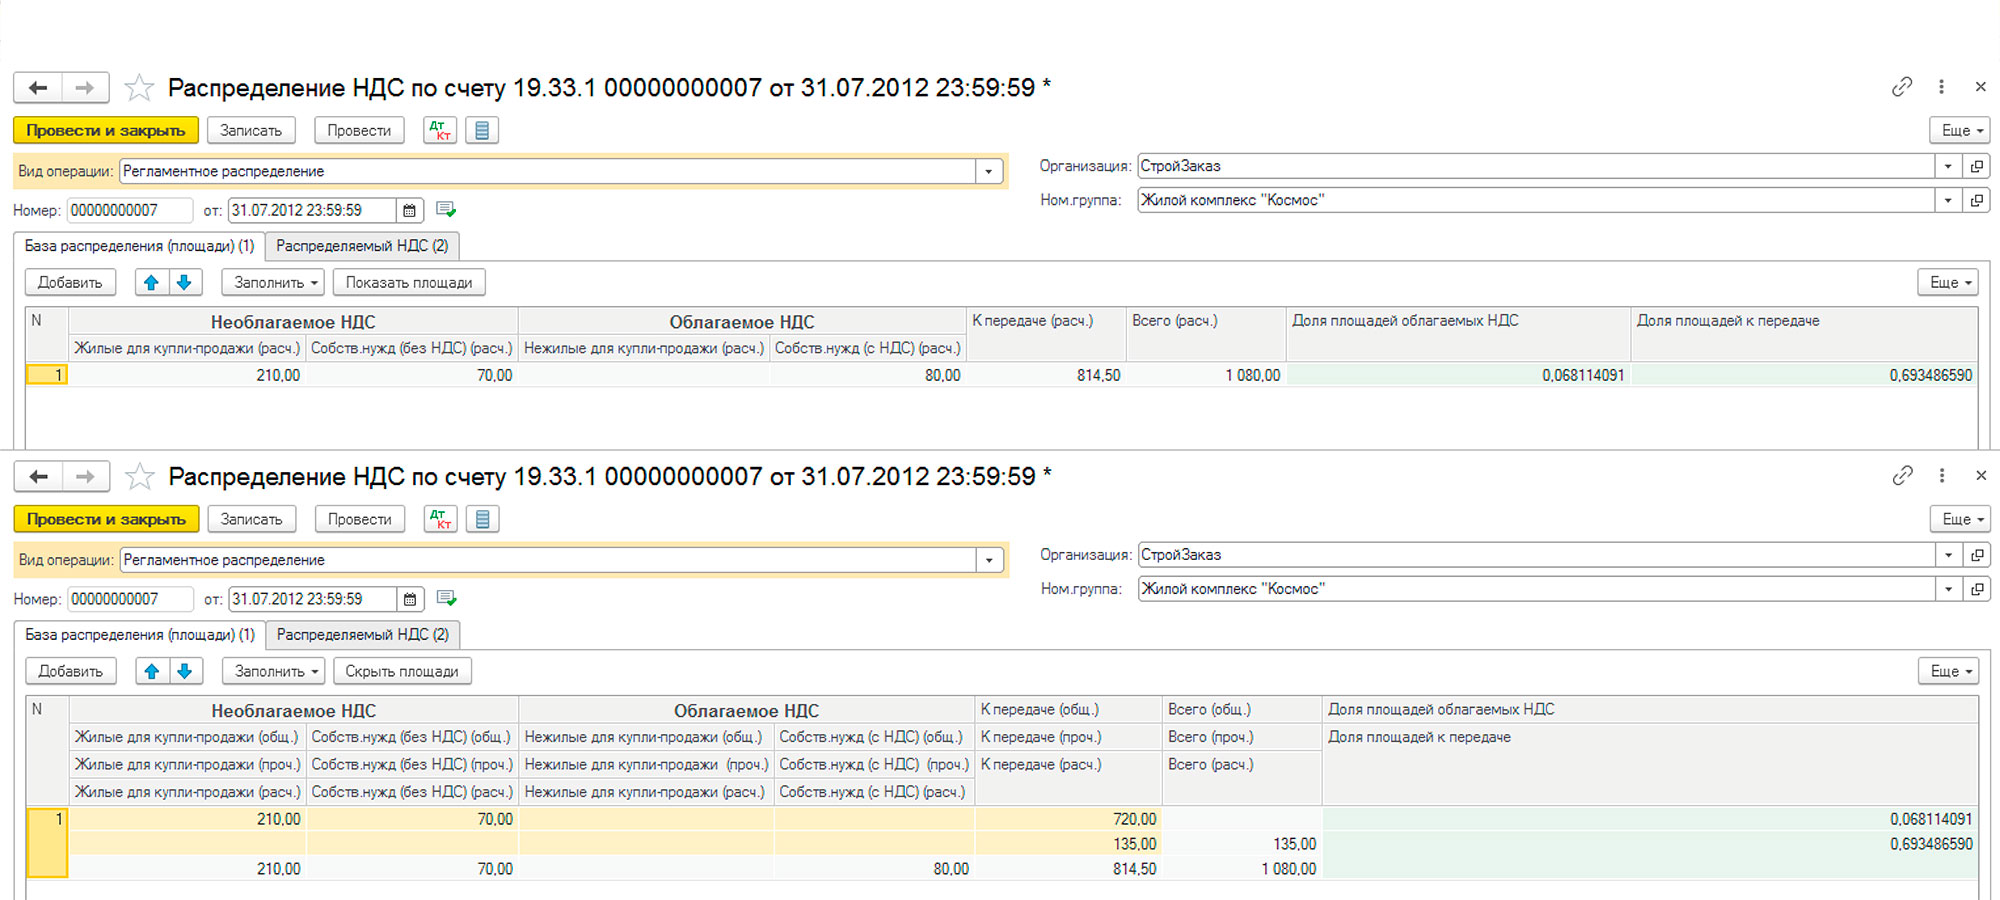Move row up in the lower document table
2000x900 pixels.
(x=152, y=671)
